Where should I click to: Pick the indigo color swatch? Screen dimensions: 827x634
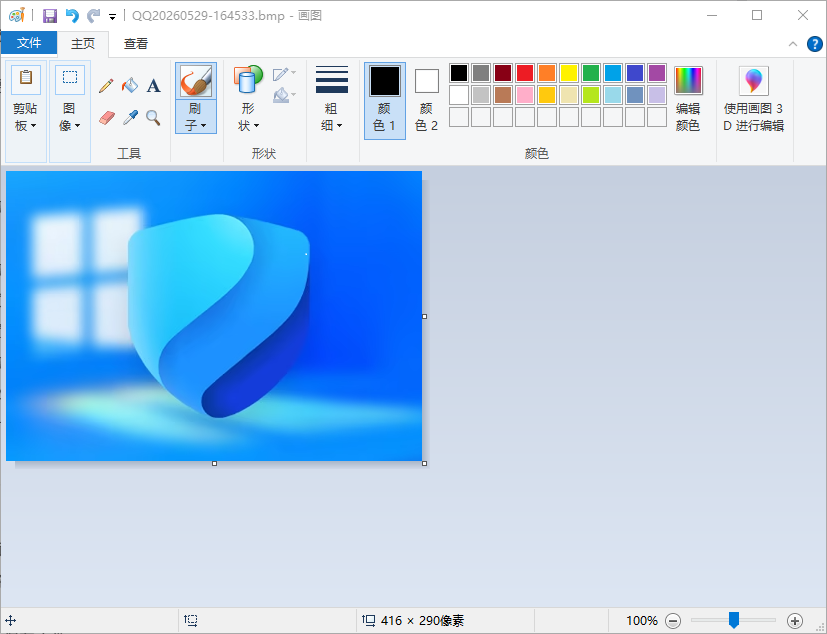[x=634, y=73]
